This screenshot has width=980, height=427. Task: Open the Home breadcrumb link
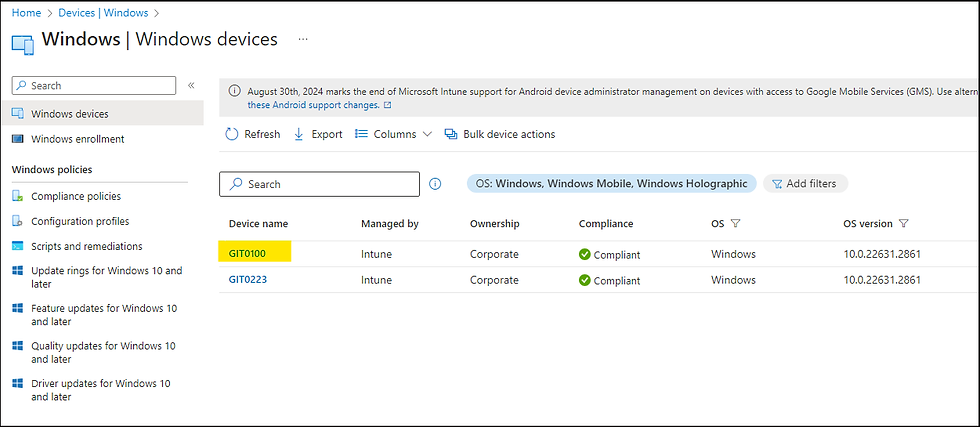(26, 13)
